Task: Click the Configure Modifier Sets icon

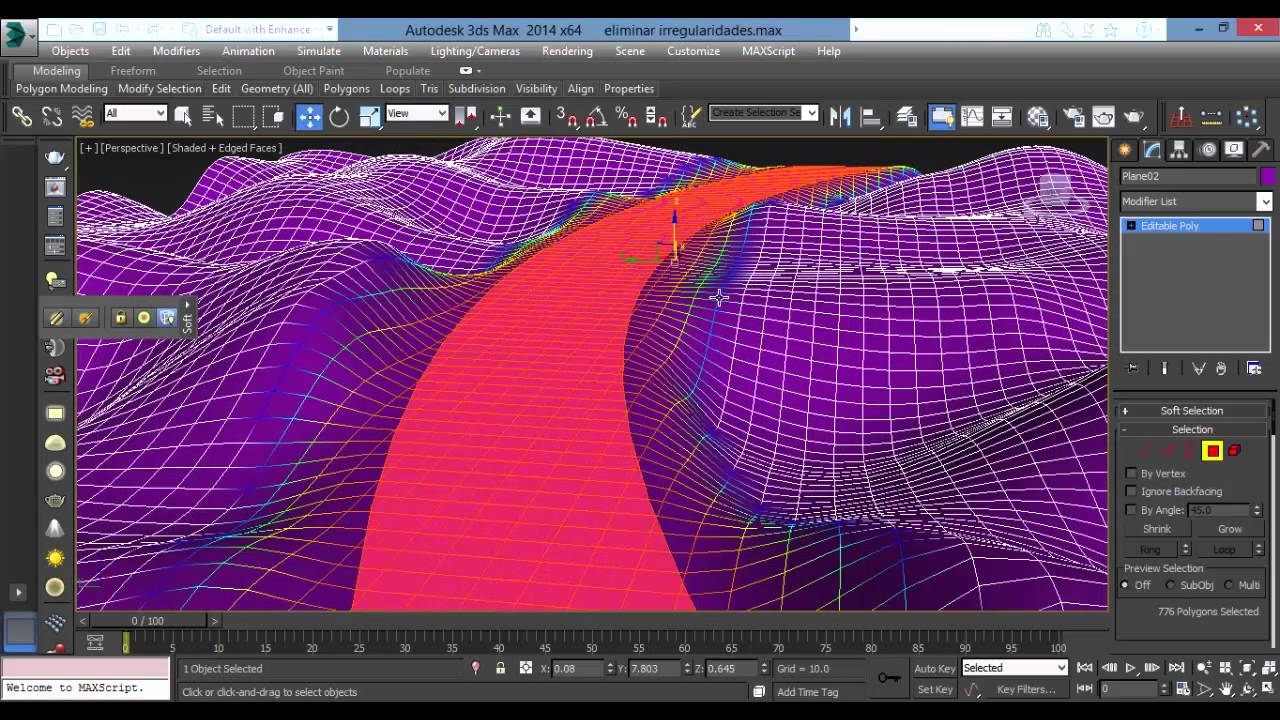Action: [x=1254, y=369]
